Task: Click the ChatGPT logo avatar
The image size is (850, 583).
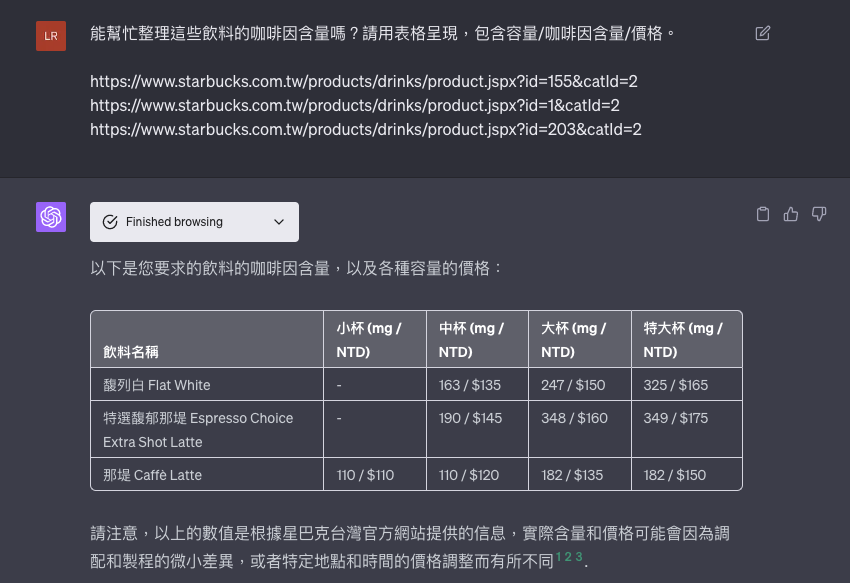Action: (51, 217)
